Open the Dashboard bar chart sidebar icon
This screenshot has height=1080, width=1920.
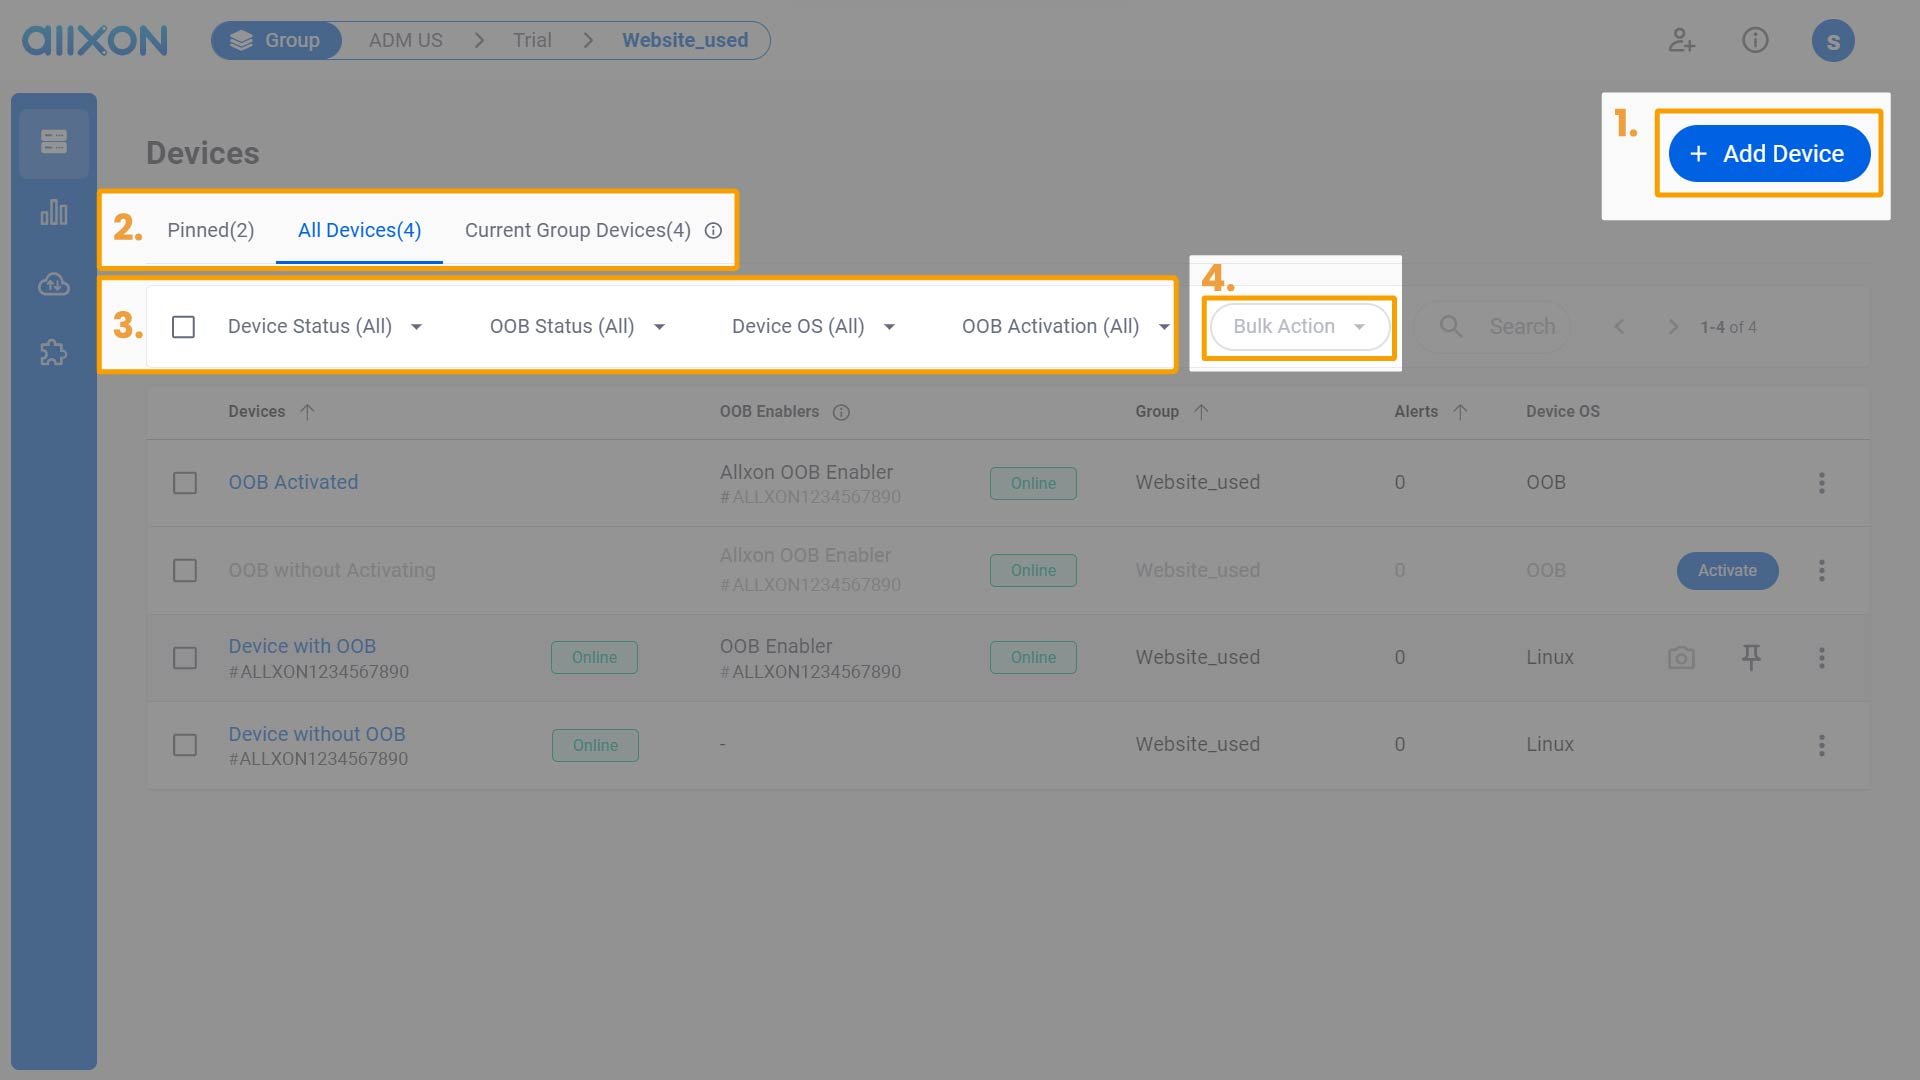click(x=54, y=212)
